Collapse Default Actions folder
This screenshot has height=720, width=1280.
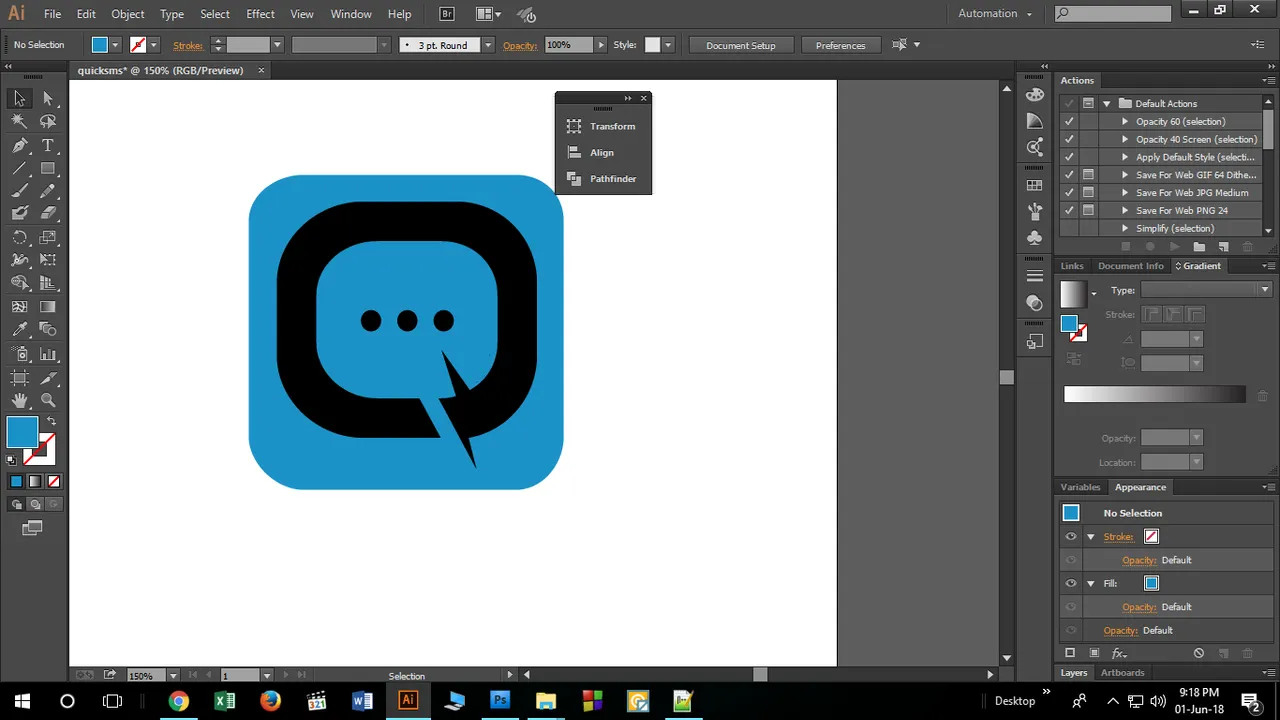[1107, 103]
